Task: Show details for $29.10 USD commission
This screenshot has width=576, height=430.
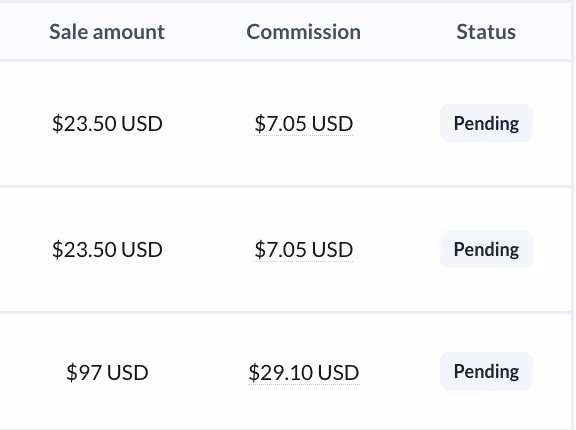Action: pos(304,372)
